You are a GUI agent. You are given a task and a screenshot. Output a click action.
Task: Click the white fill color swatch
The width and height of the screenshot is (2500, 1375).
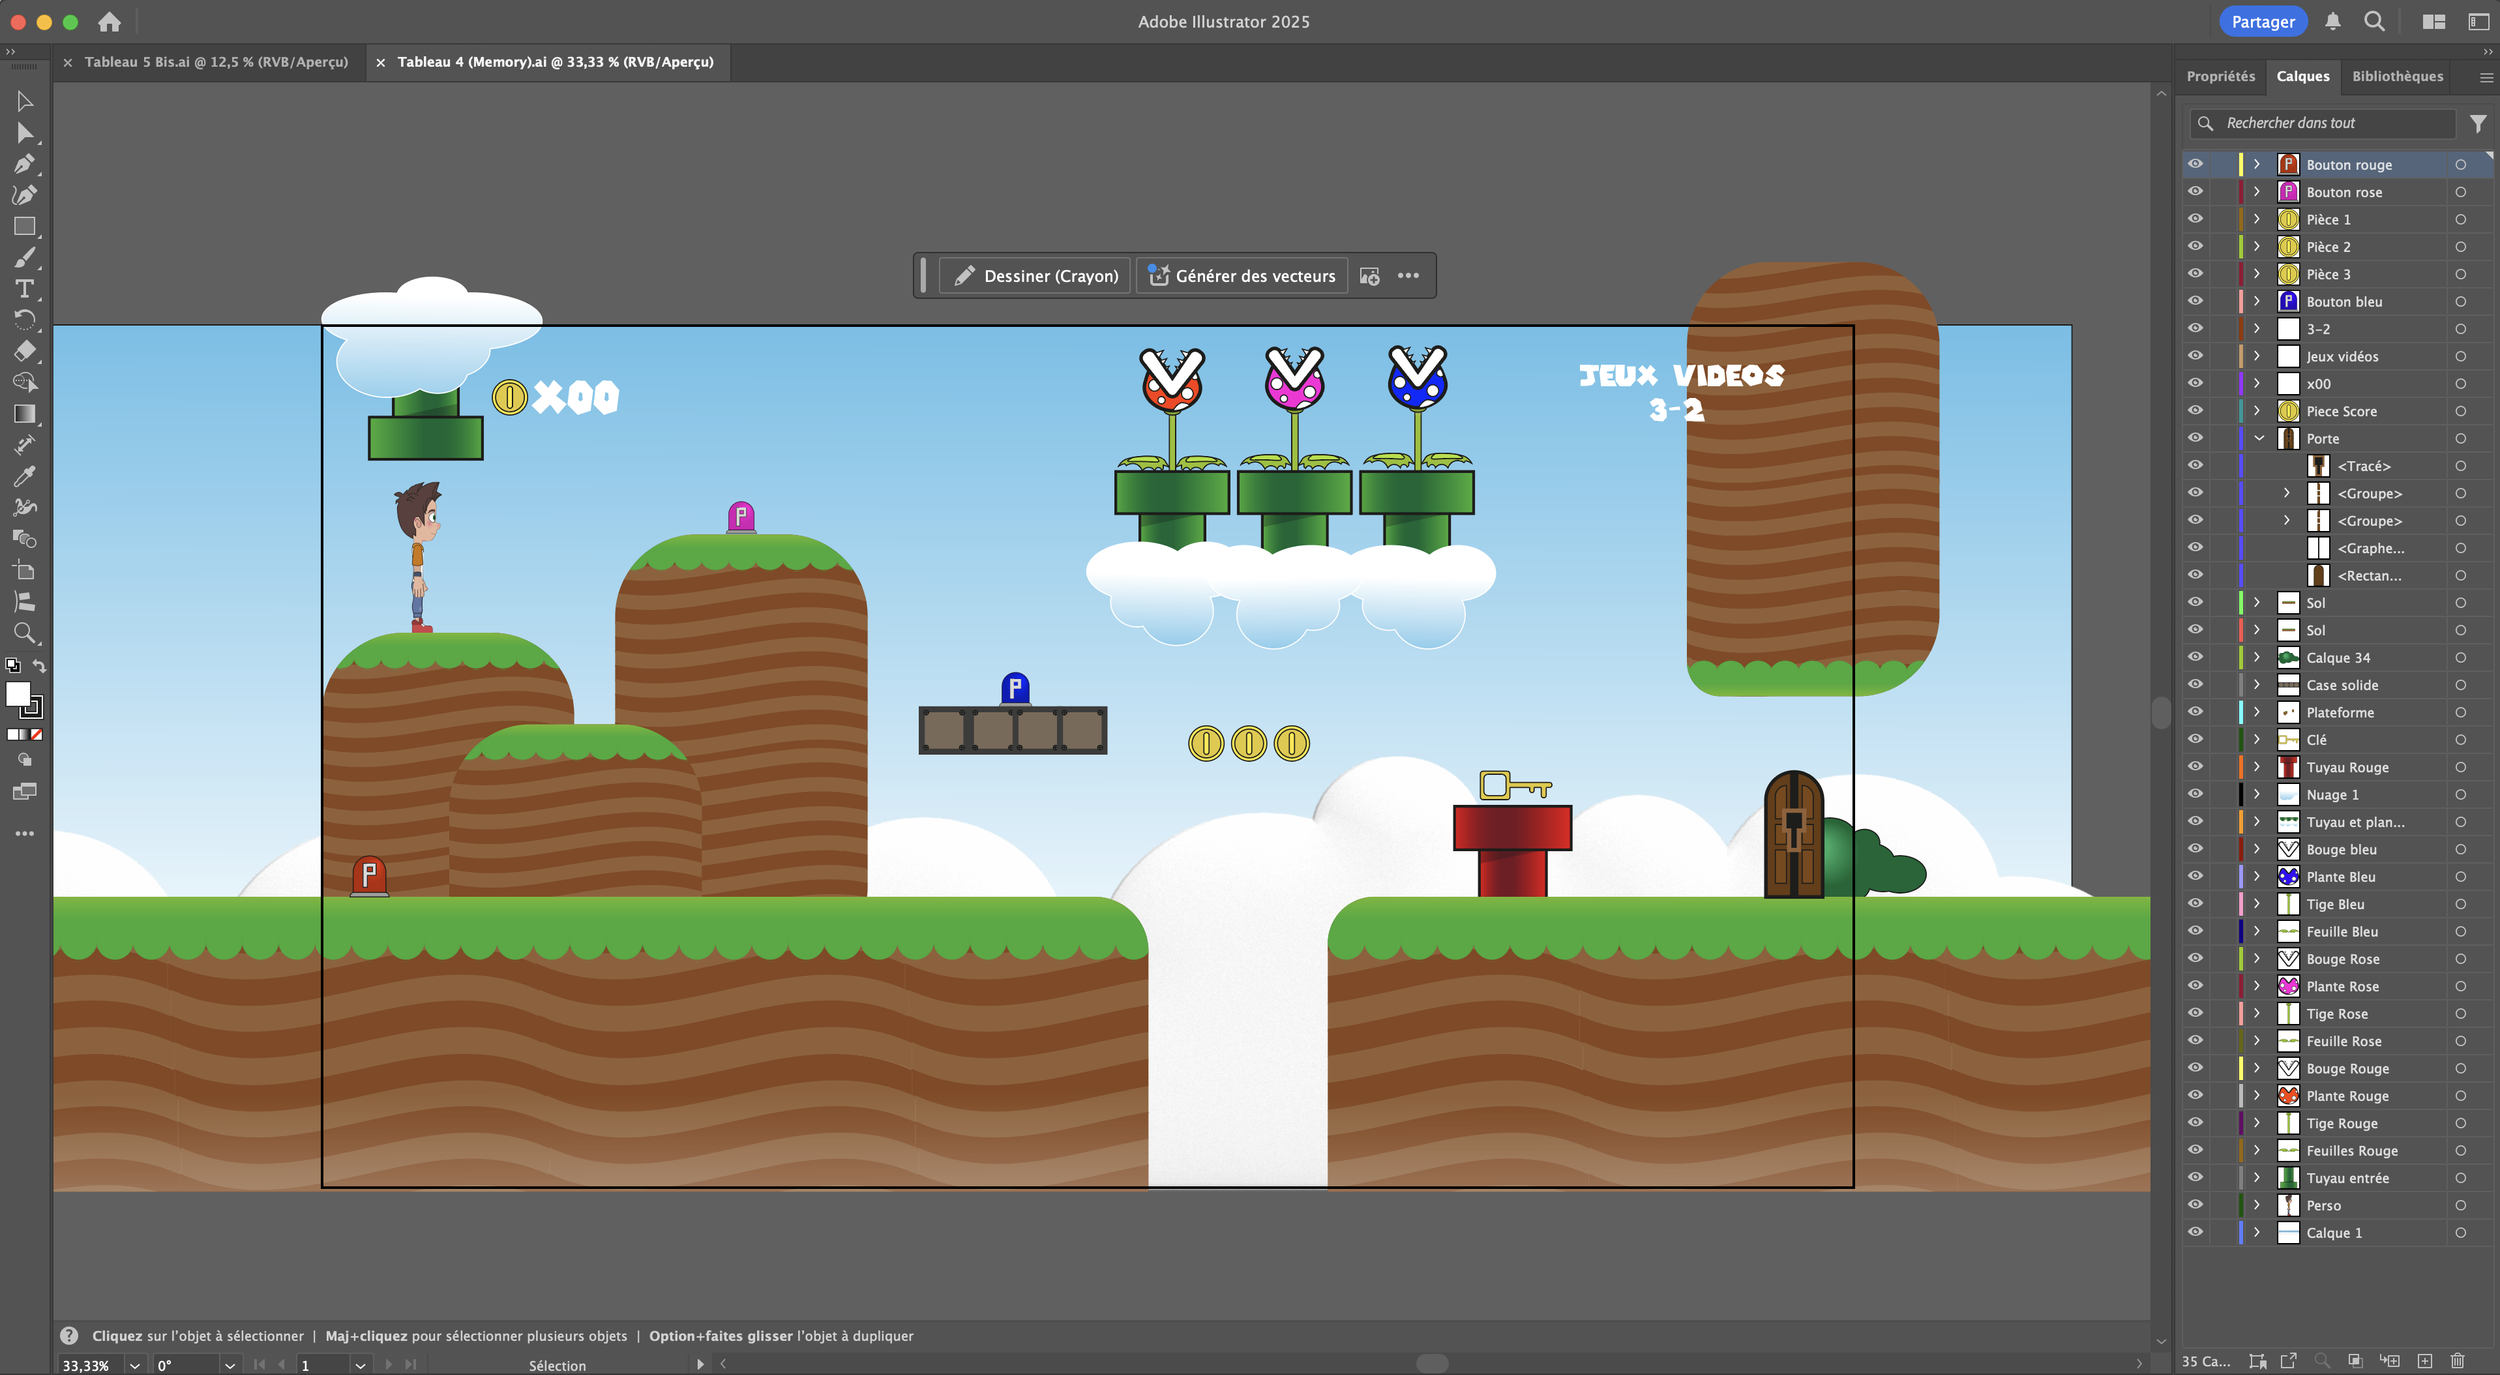18,694
